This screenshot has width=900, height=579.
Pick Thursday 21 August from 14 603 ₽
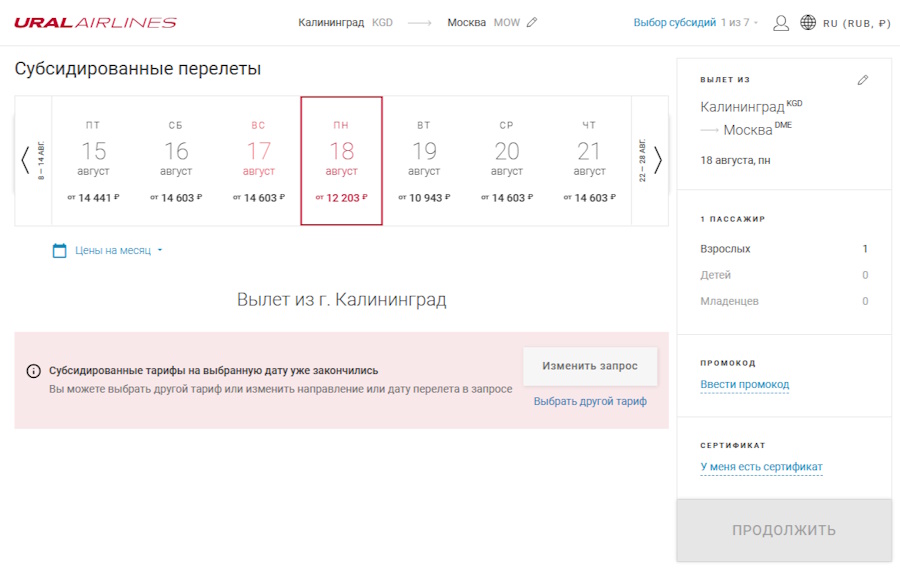pyautogui.click(x=589, y=161)
